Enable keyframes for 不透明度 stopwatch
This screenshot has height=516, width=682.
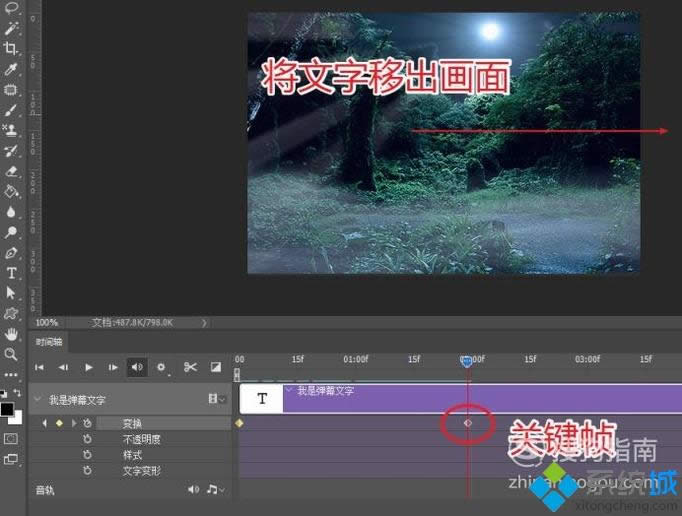click(87, 439)
